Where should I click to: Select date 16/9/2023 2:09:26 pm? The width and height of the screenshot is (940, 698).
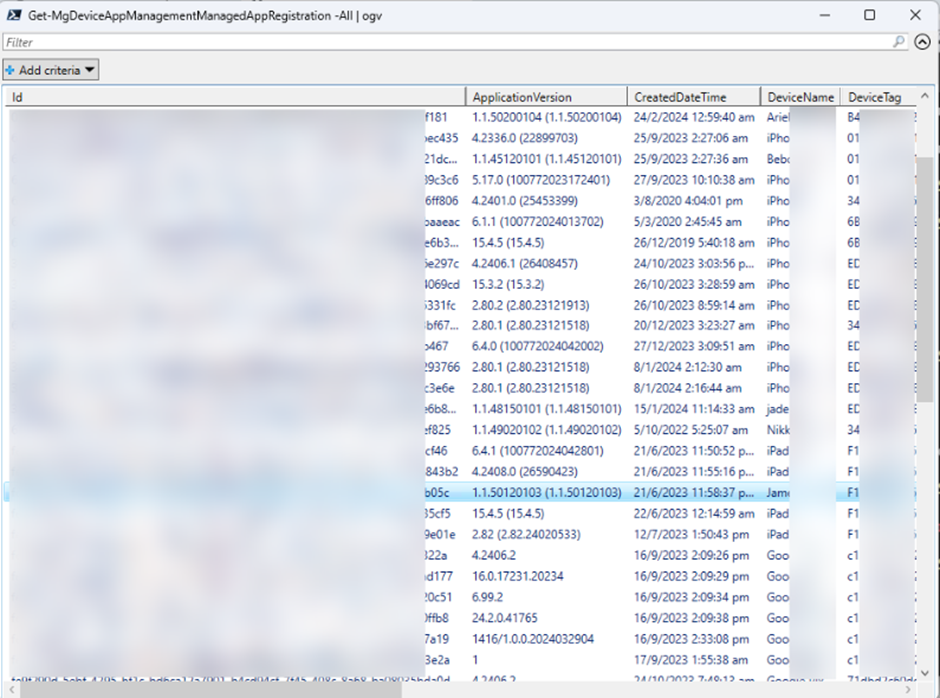(x=691, y=555)
